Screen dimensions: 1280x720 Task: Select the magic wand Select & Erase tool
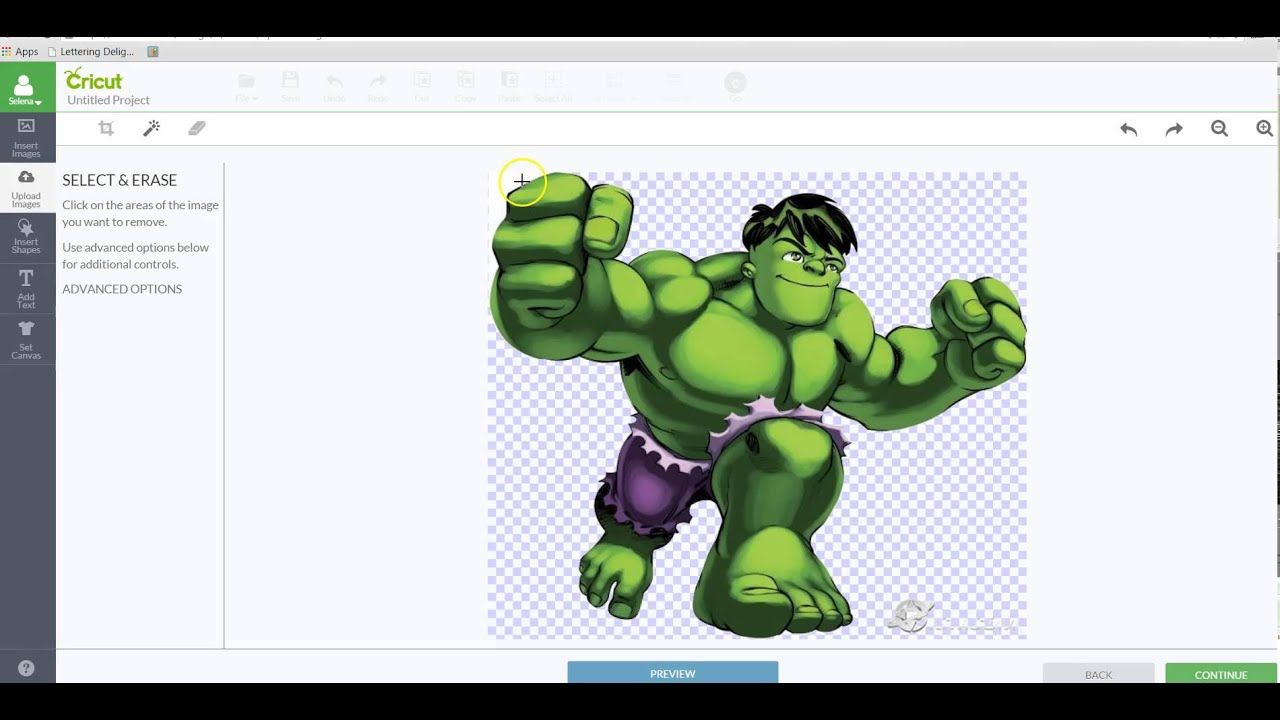152,128
